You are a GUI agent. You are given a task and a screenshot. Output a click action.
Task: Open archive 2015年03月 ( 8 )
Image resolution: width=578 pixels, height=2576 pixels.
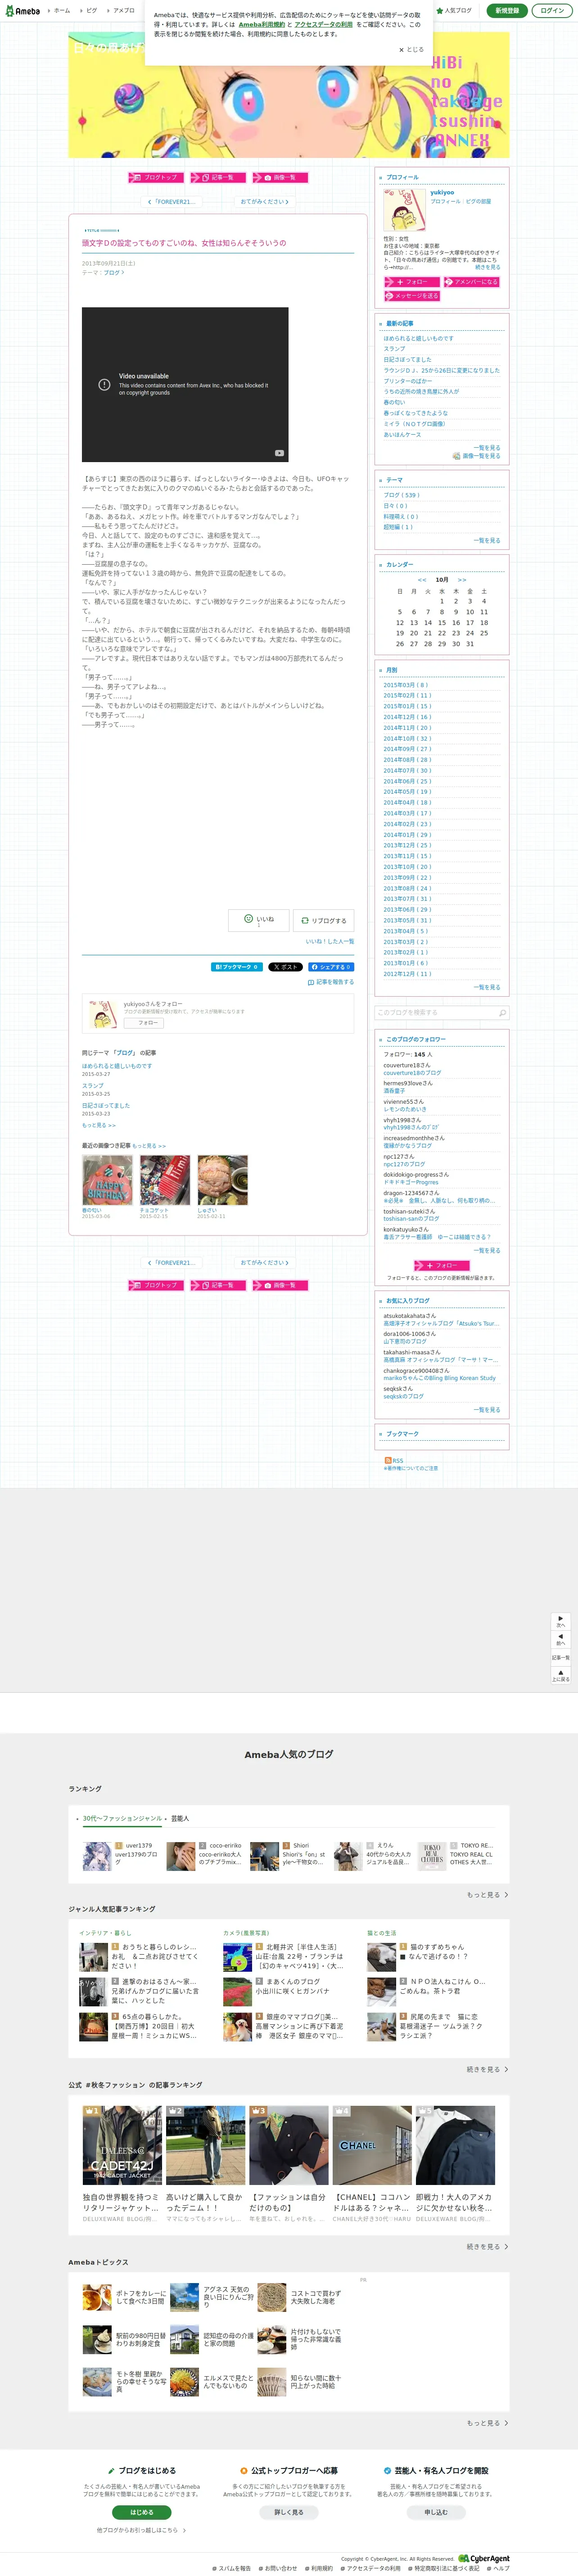(405, 685)
